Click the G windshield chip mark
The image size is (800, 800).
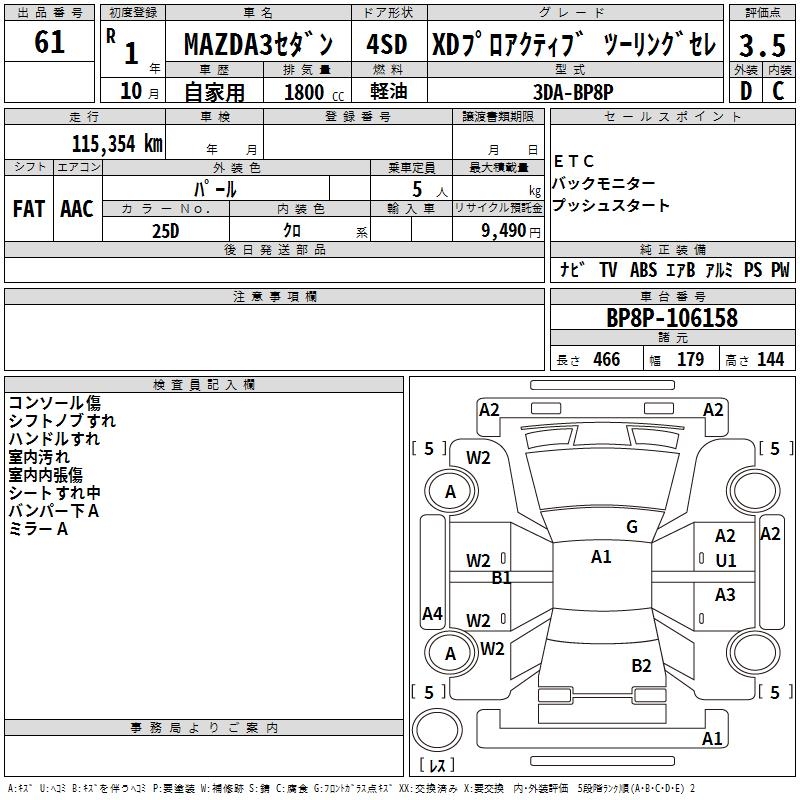[x=632, y=527]
